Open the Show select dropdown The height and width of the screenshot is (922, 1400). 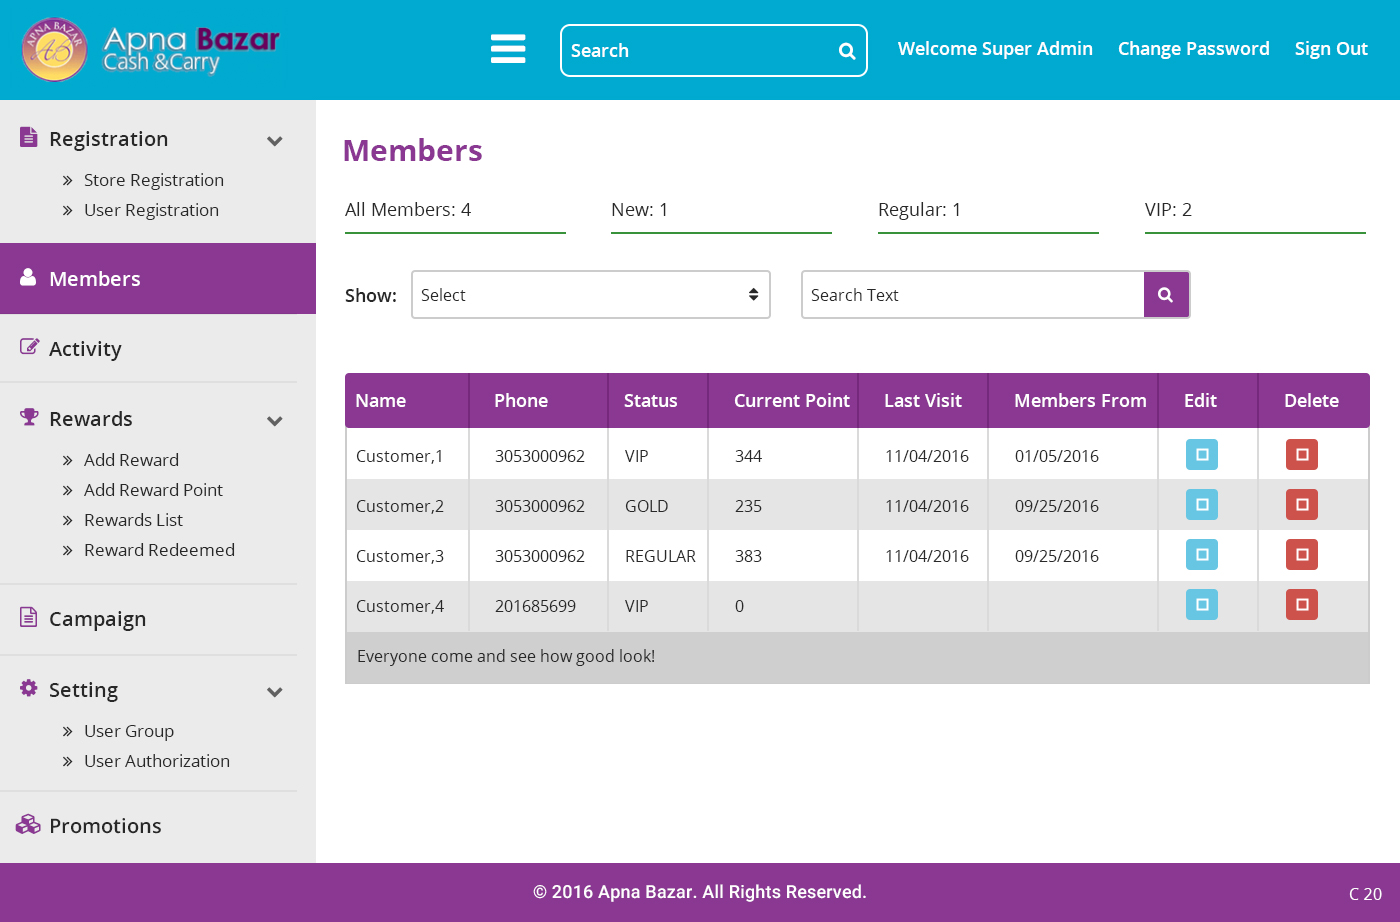[x=590, y=295]
